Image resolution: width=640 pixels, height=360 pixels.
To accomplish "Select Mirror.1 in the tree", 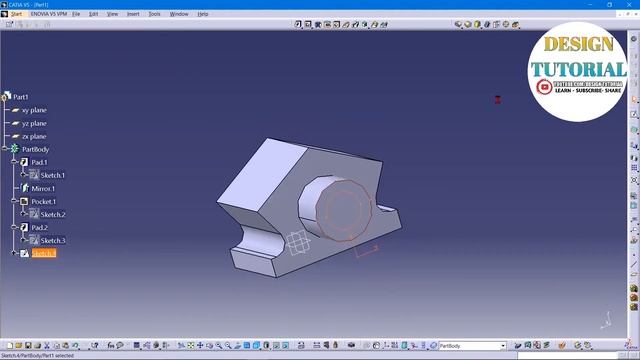I will coord(43,189).
